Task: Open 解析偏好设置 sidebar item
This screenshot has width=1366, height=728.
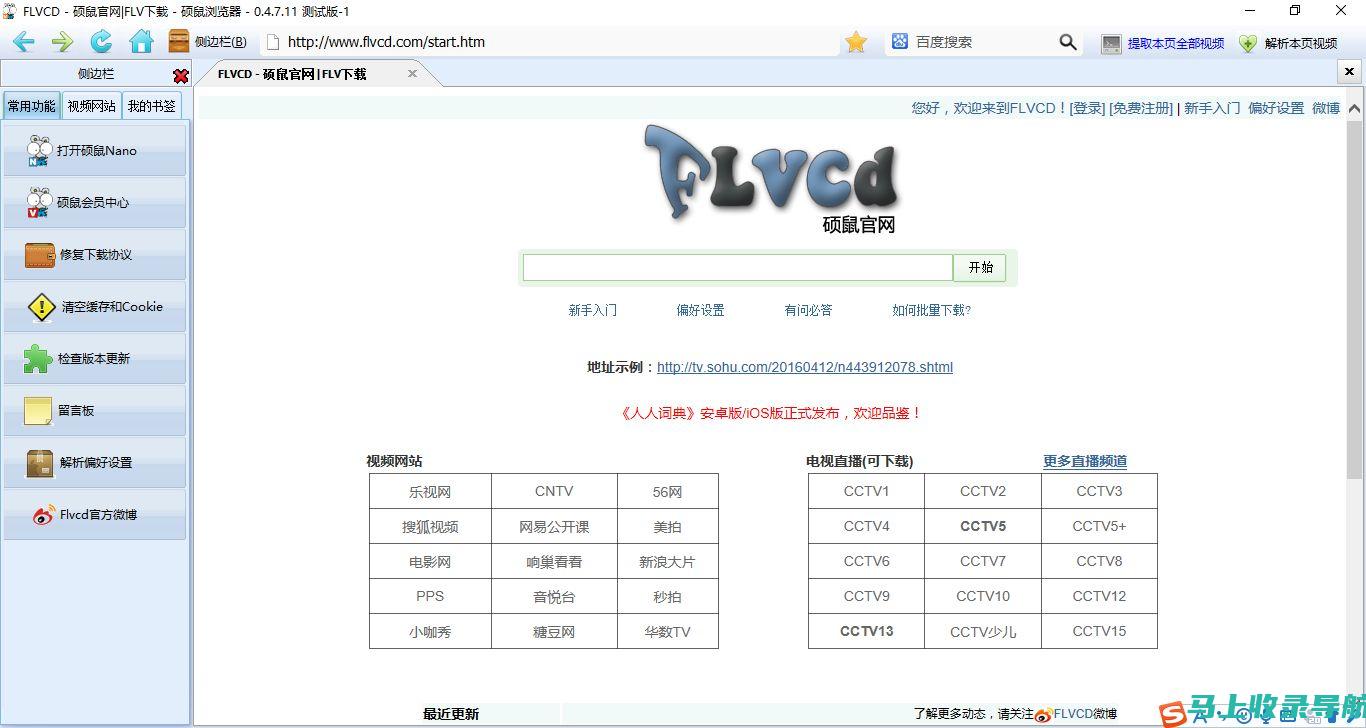Action: pos(95,462)
